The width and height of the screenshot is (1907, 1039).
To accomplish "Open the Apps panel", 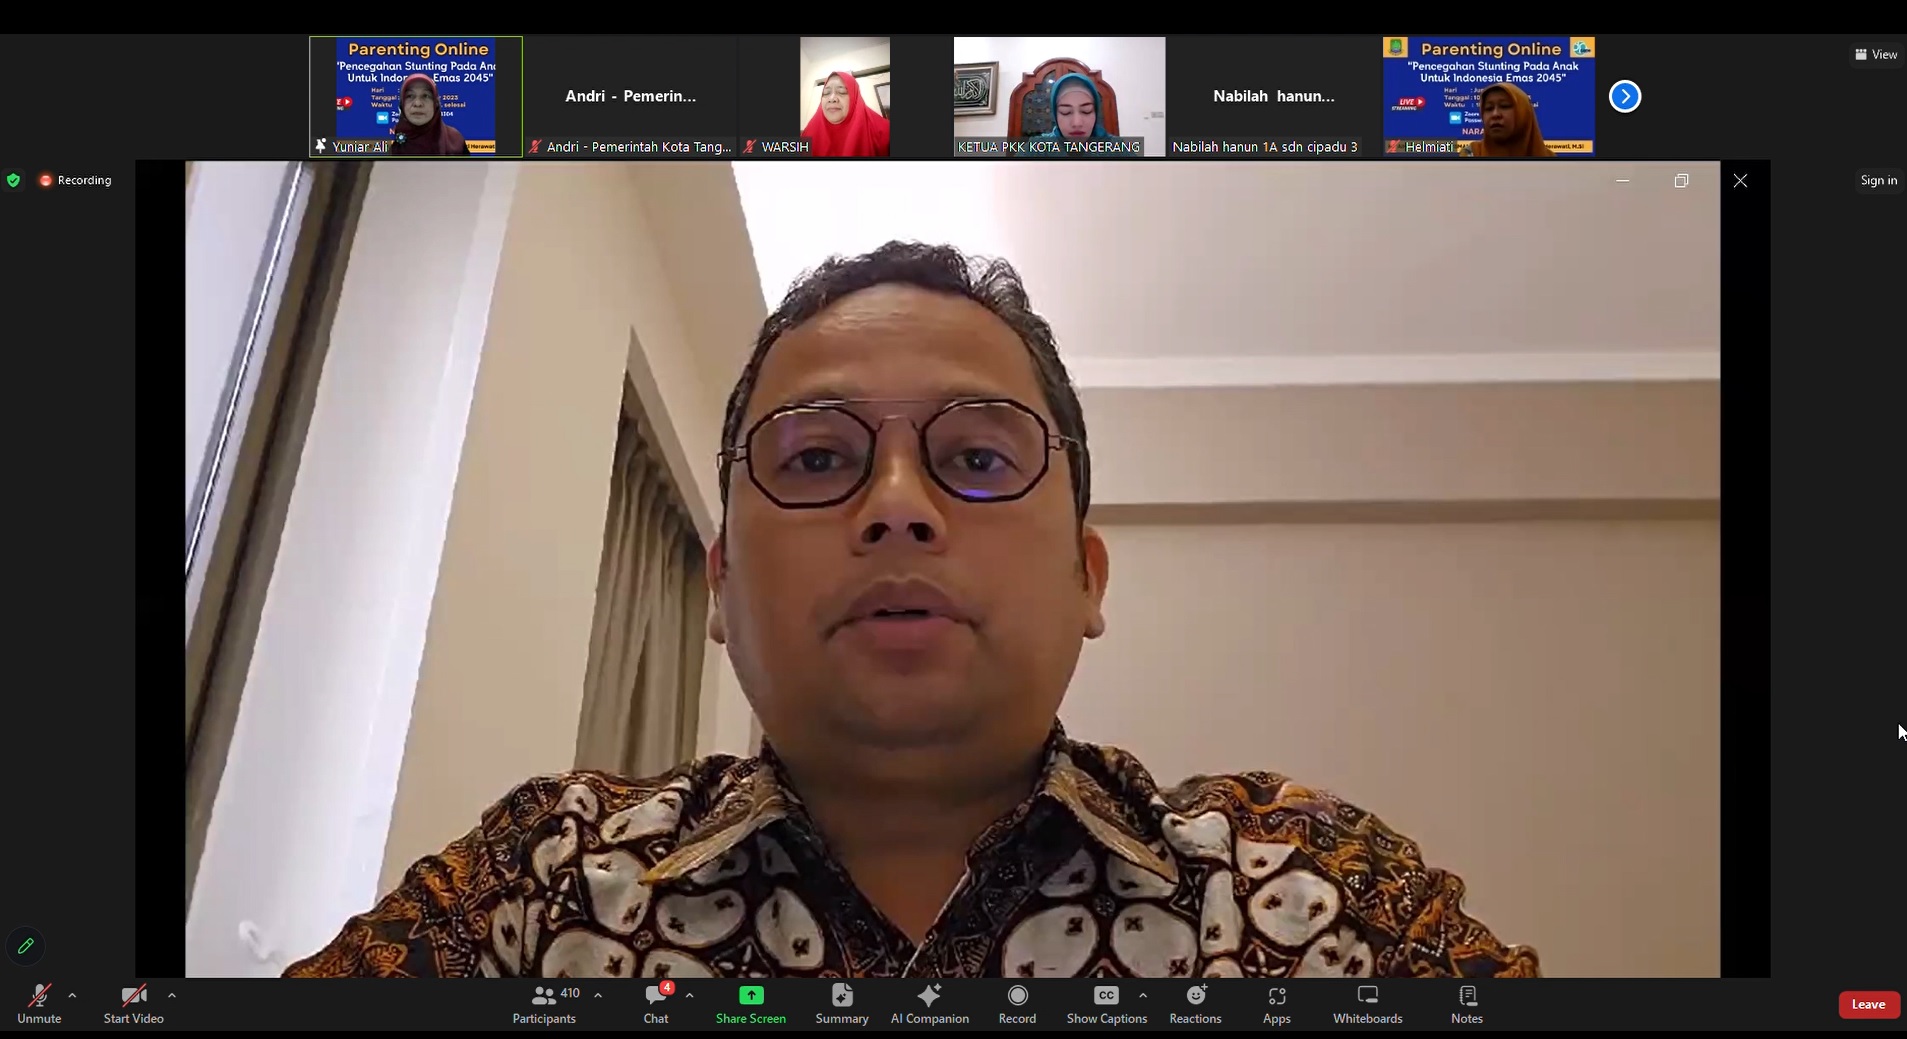I will [1276, 1004].
